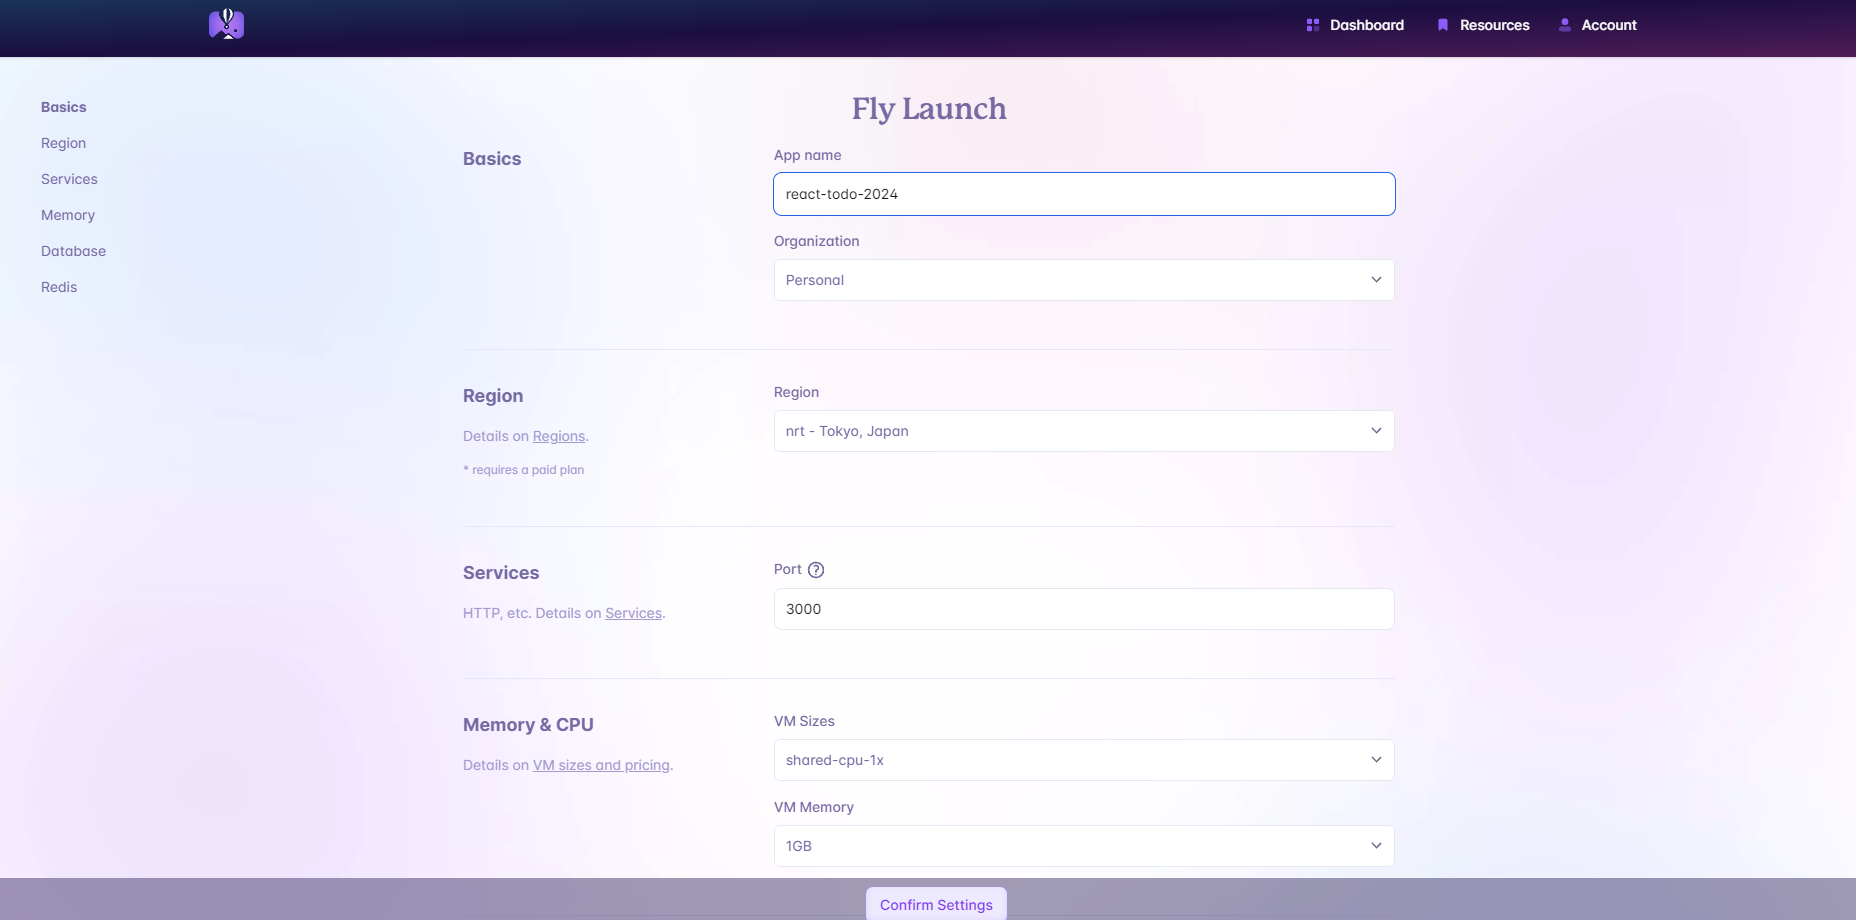This screenshot has height=920, width=1856.
Task: Click the Memory & CPU section heading
Action: [528, 725]
